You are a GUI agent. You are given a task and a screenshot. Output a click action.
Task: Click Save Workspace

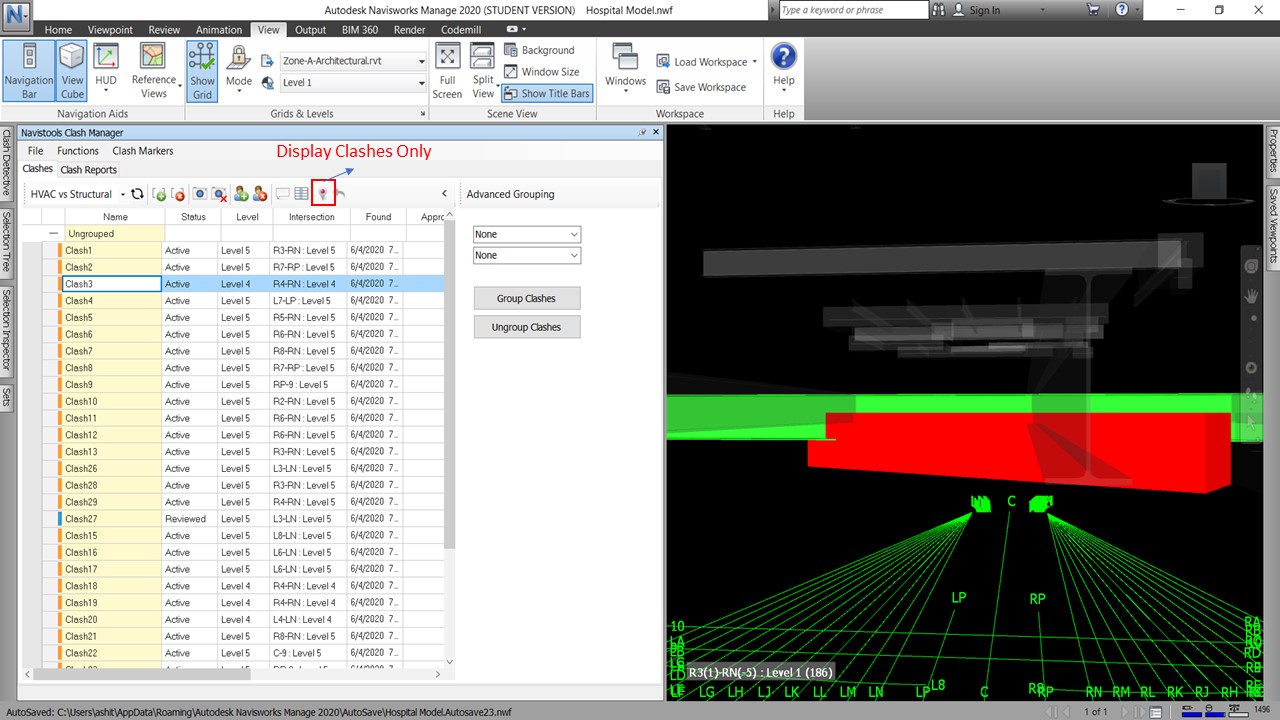(701, 87)
